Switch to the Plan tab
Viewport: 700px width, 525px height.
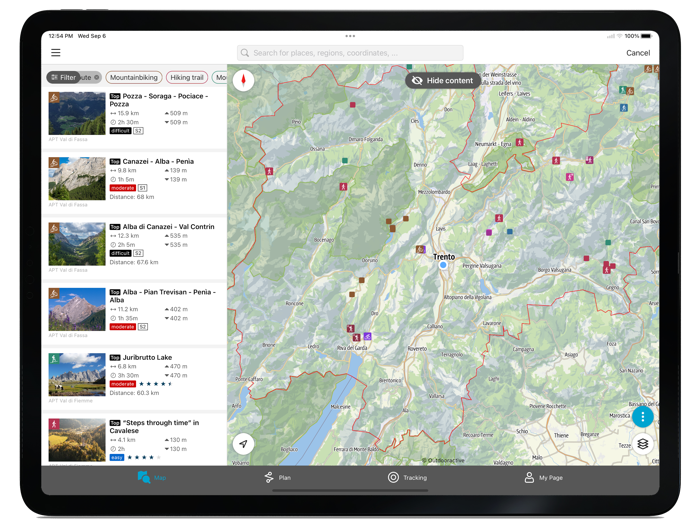tap(278, 477)
